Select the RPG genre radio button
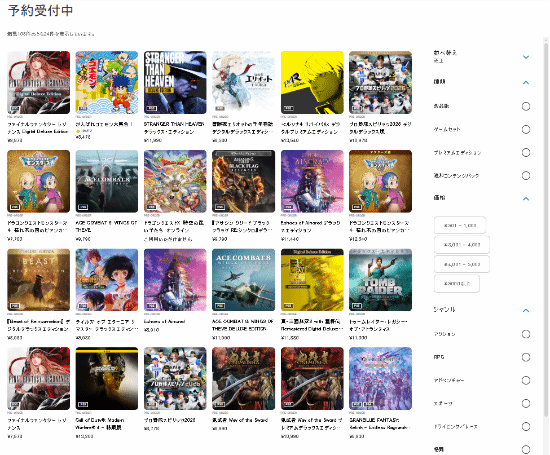The width and height of the screenshot is (550, 455). coord(525,357)
